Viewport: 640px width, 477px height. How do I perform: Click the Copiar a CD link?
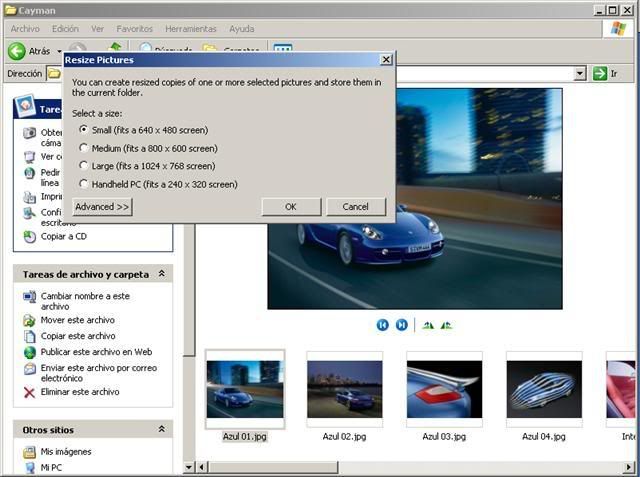pos(64,236)
